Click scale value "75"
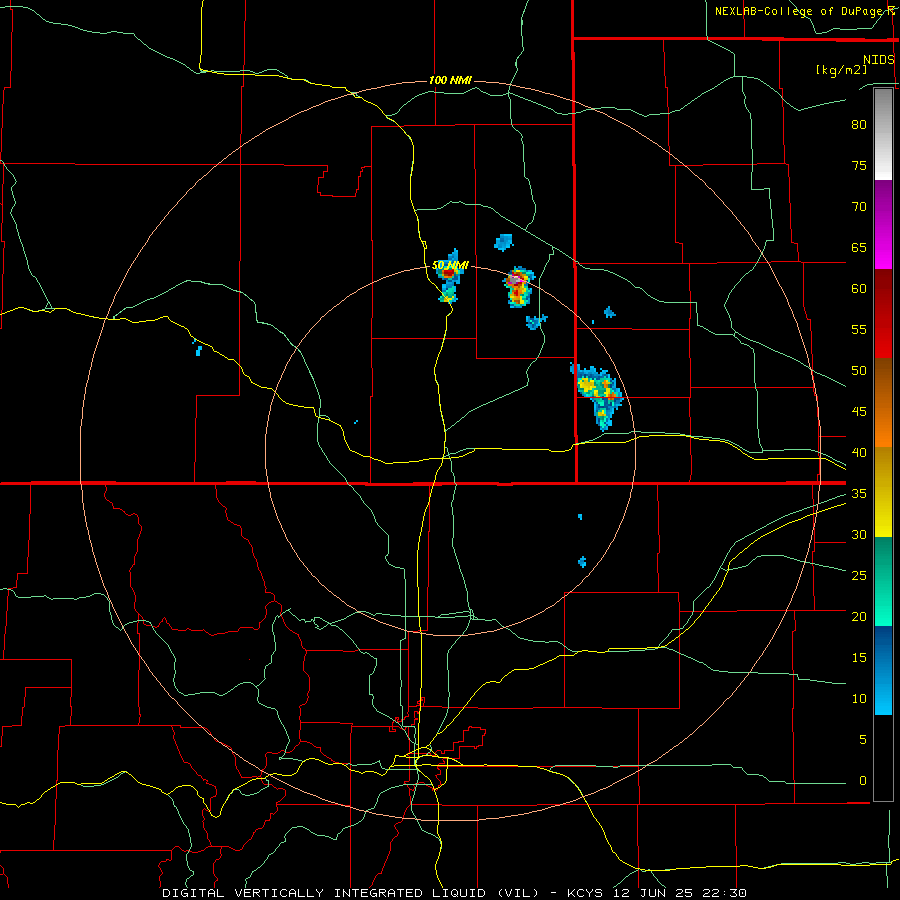This screenshot has width=900, height=900. click(859, 165)
